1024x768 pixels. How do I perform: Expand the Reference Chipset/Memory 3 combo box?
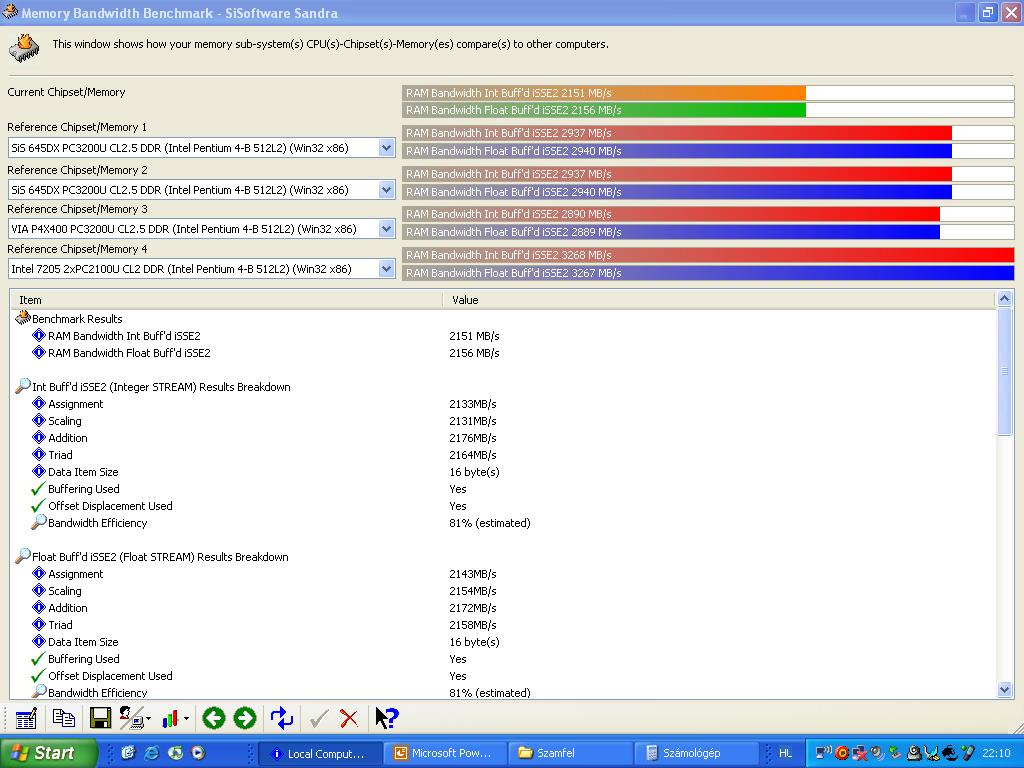click(386, 229)
